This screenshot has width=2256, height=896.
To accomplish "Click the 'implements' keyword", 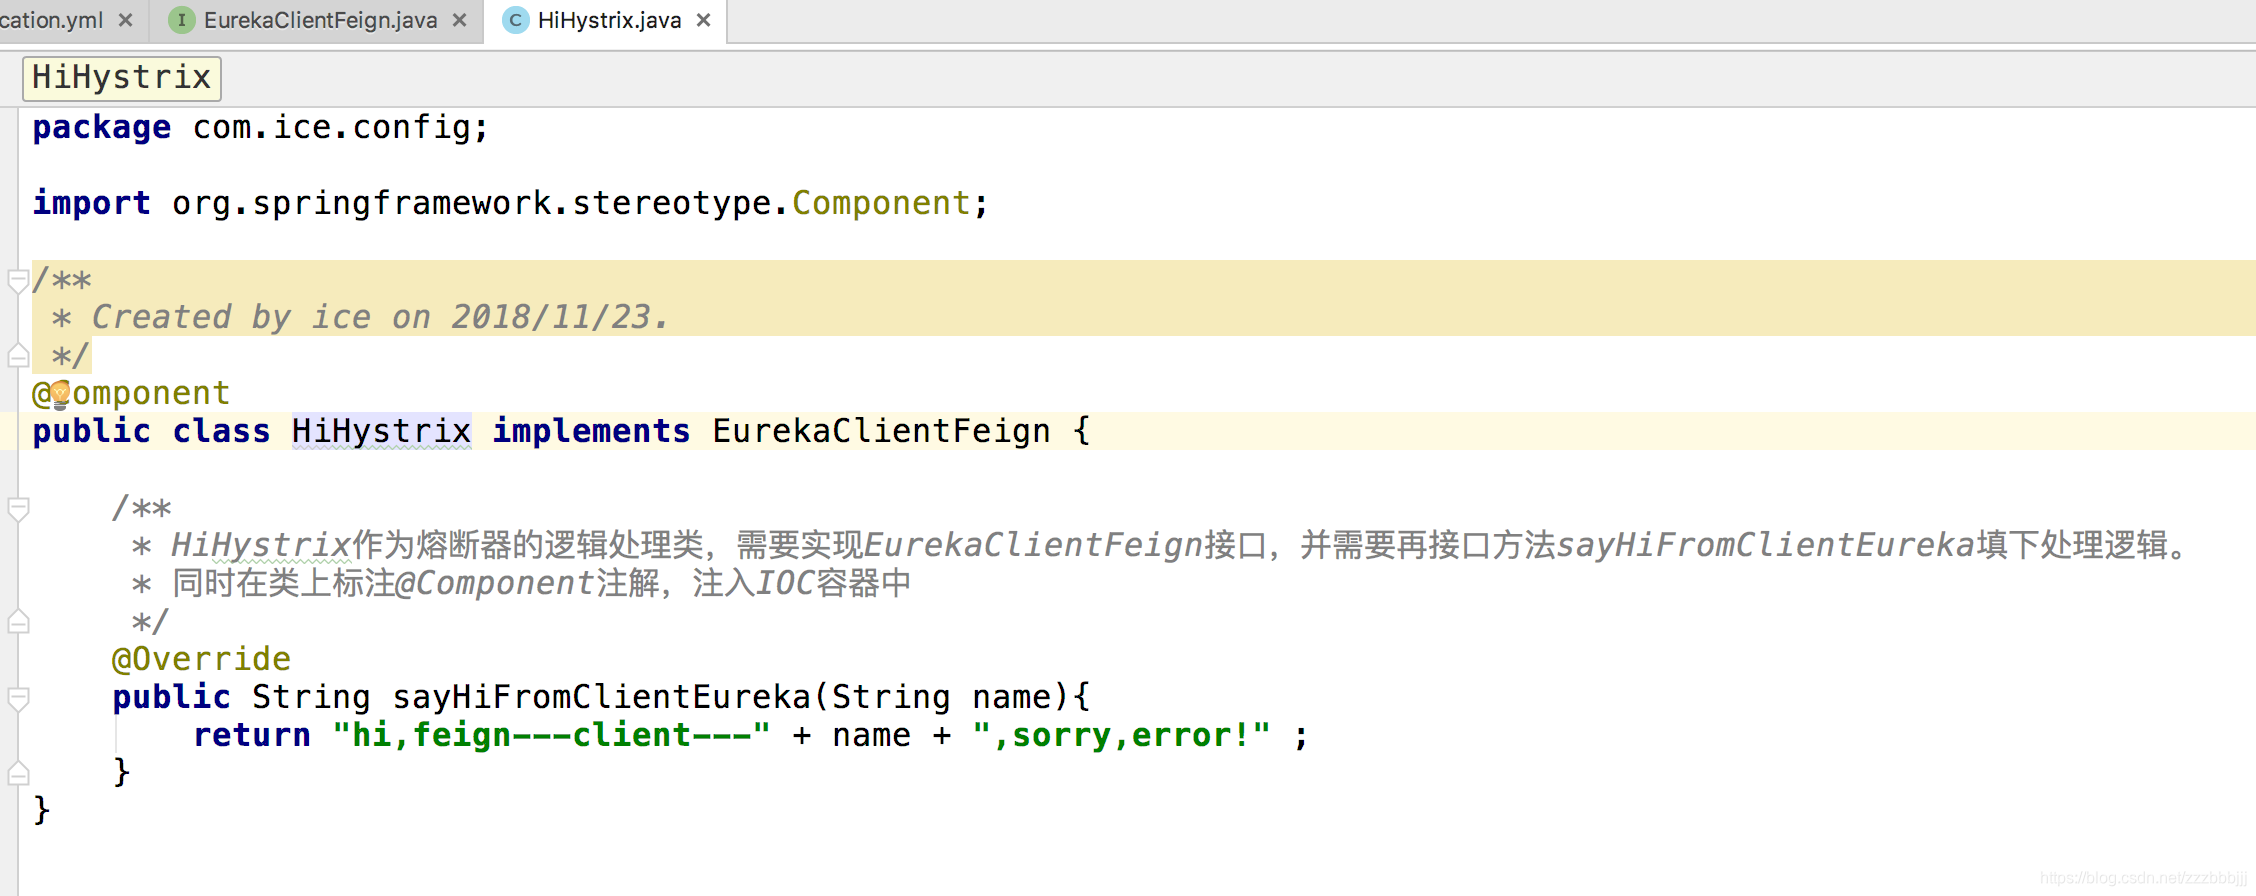I will tap(591, 431).
